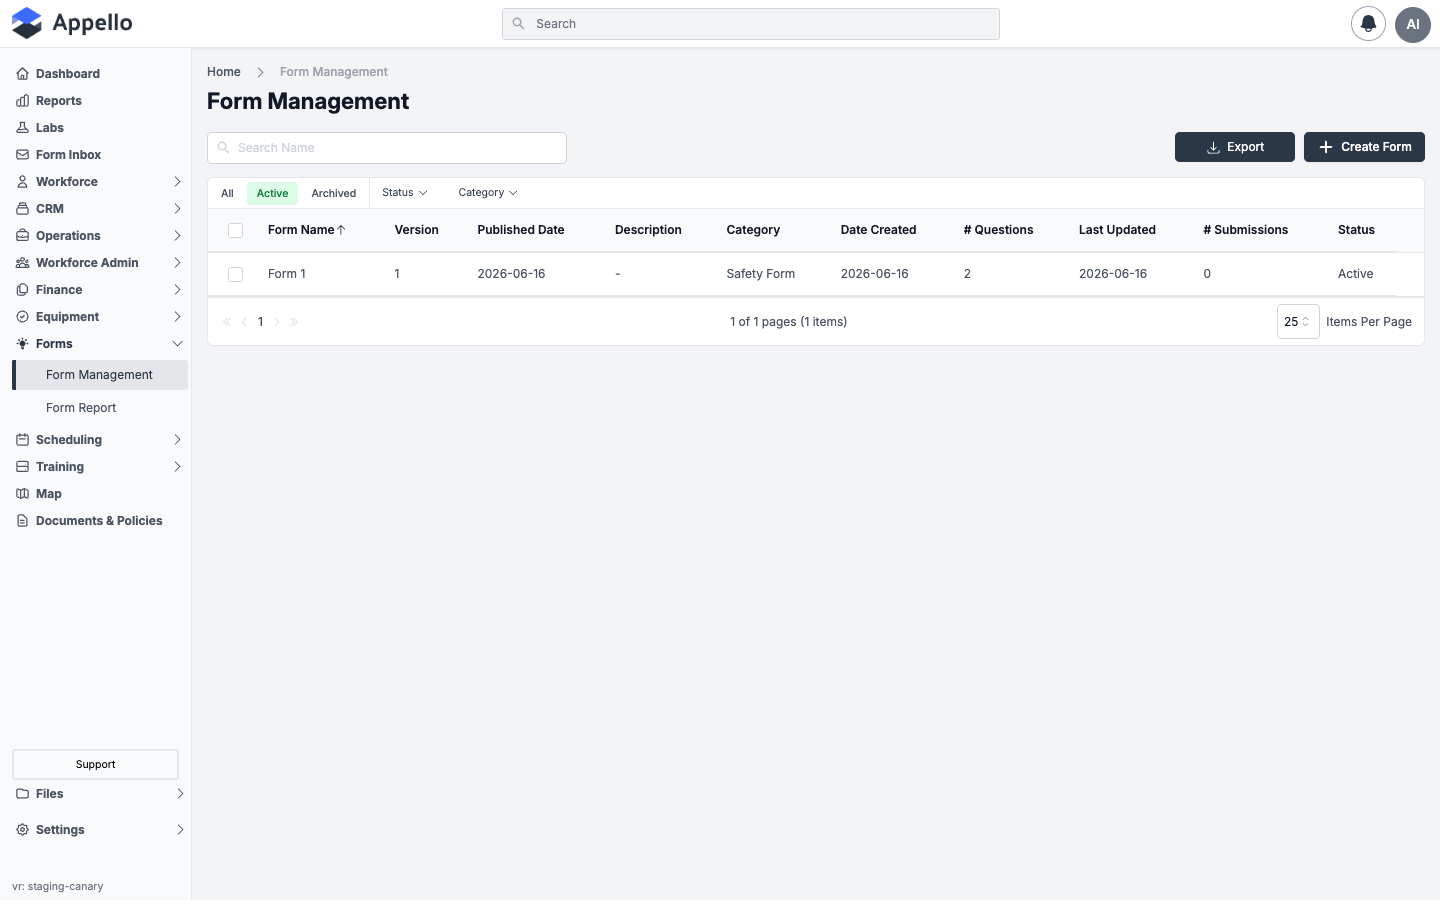Click the Scheduling calendar icon
This screenshot has width=1440, height=918.
point(22,440)
